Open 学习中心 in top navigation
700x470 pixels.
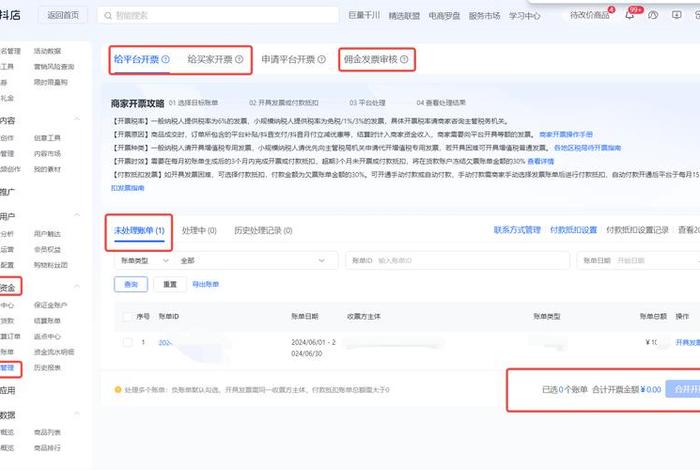[x=525, y=15]
